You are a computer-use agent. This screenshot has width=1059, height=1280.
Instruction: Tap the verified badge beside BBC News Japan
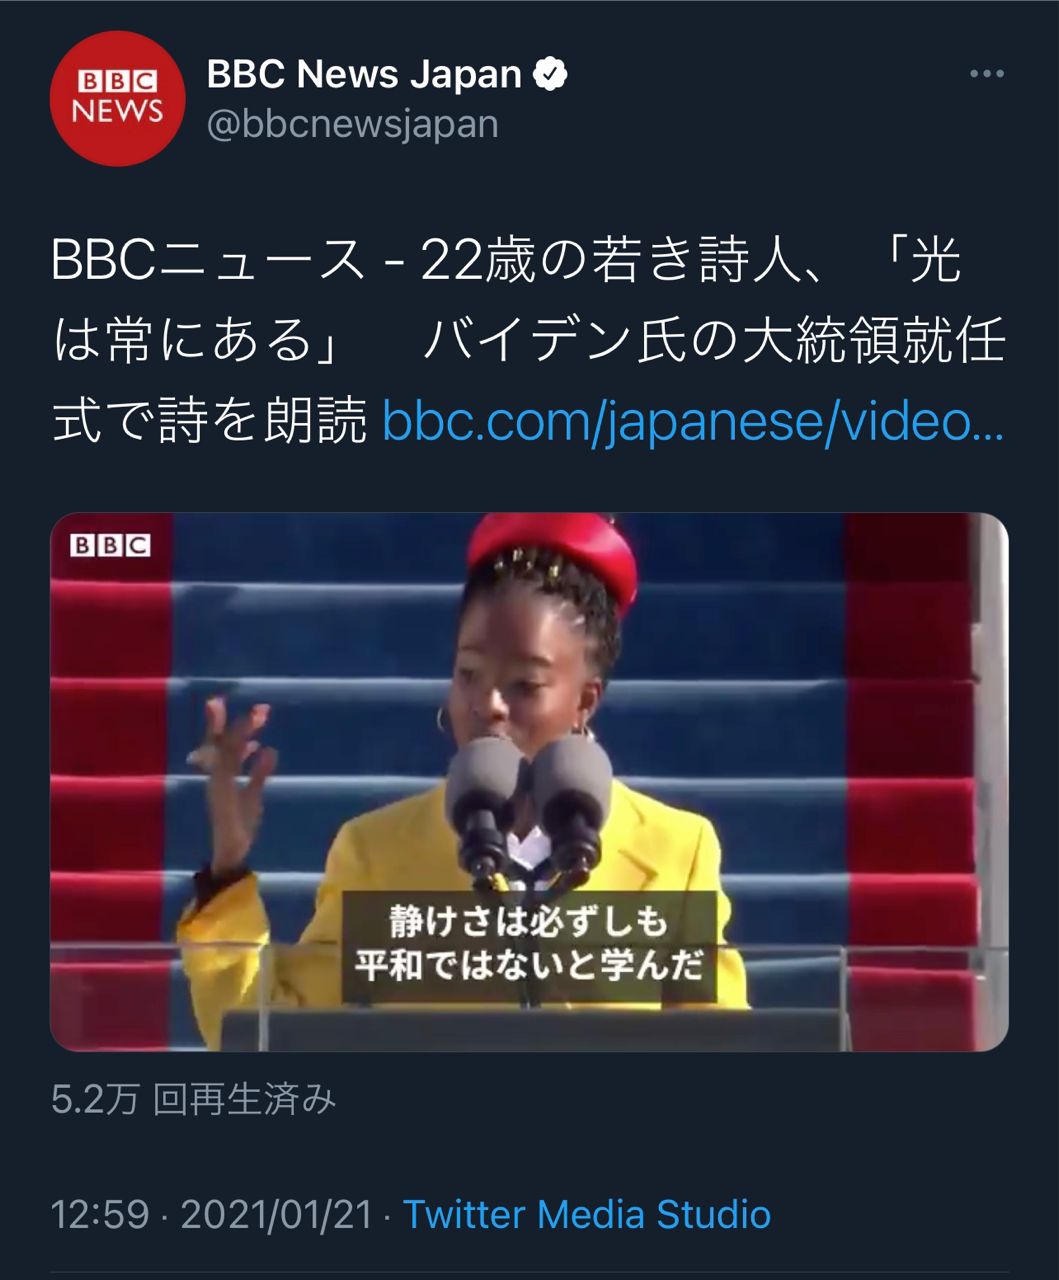click(550, 74)
